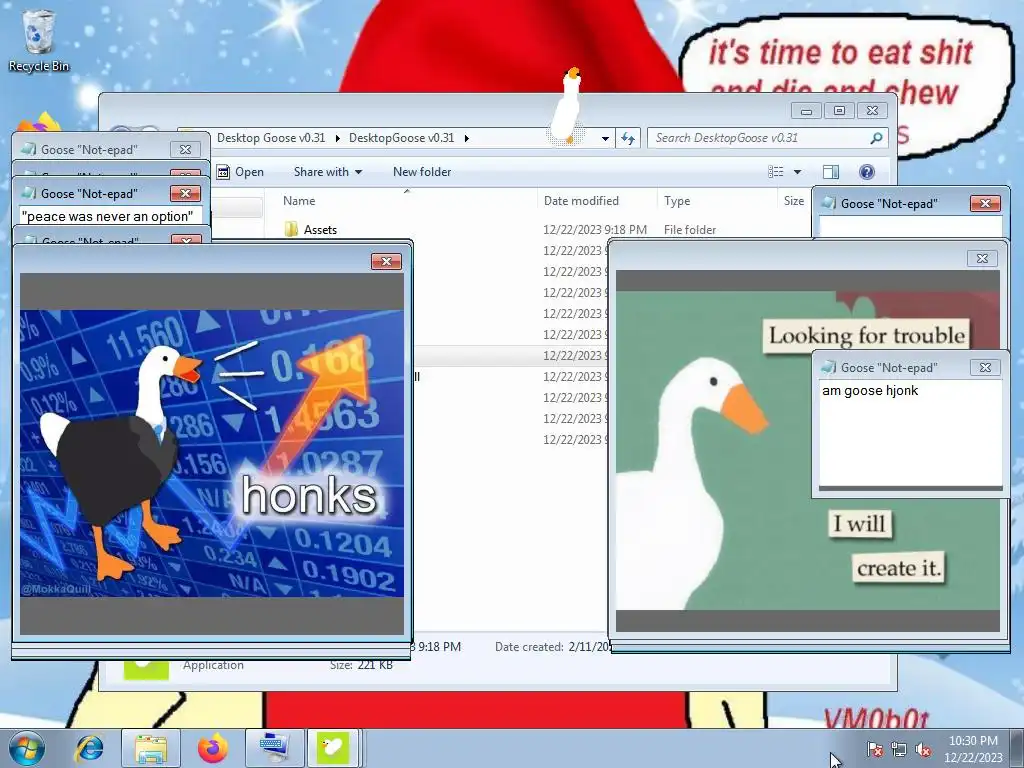
Task: Expand arrow between the two Desktop Goose breadcrumbs
Action: (338, 138)
